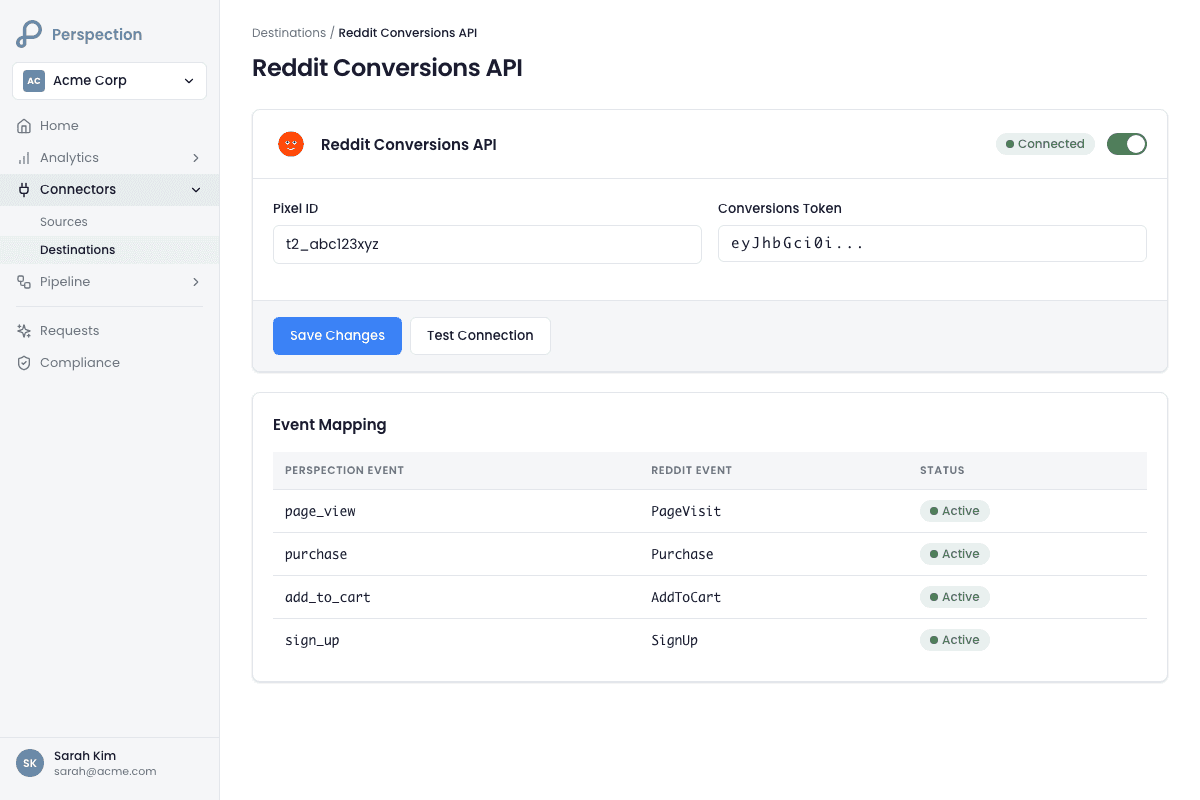The width and height of the screenshot is (1200, 800).
Task: Expand the Analytics chevron
Action: coord(196,158)
